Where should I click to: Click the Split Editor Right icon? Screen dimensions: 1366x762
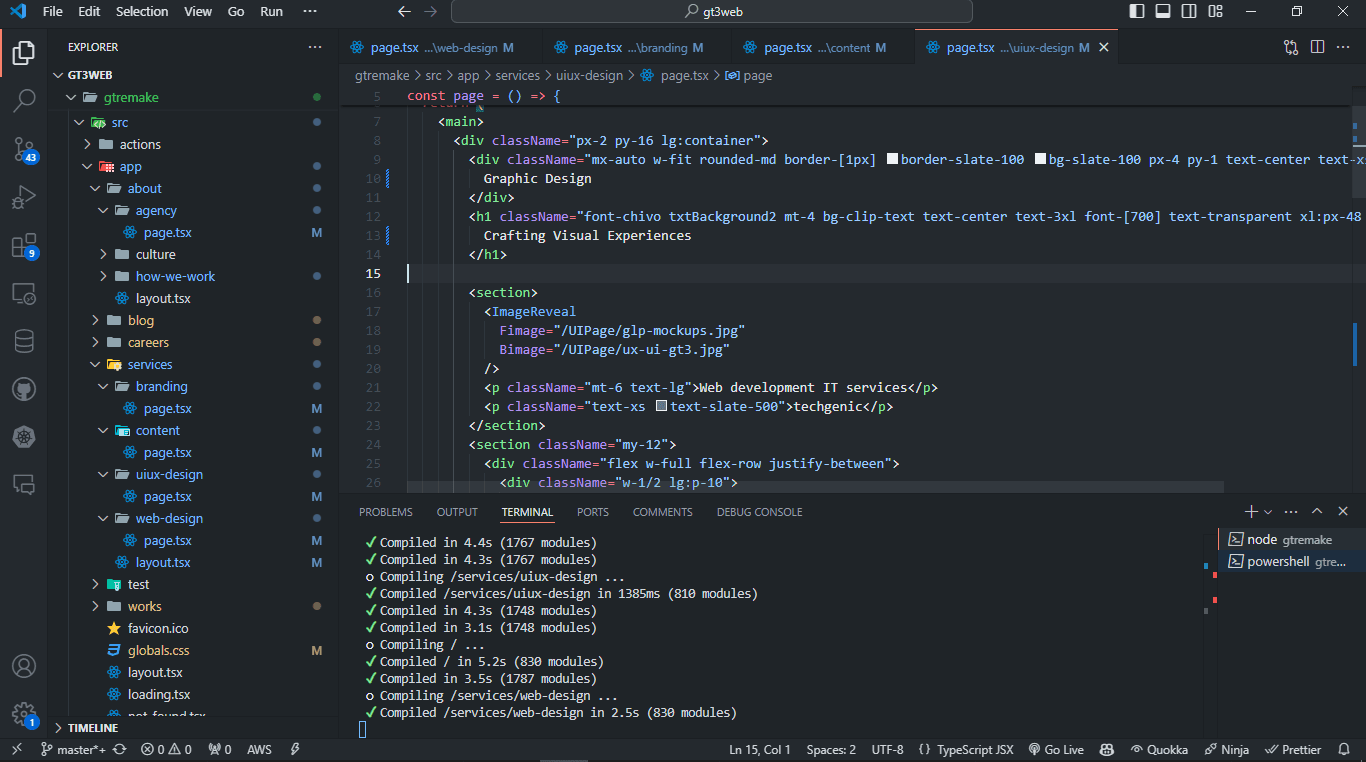pyautogui.click(x=1317, y=47)
